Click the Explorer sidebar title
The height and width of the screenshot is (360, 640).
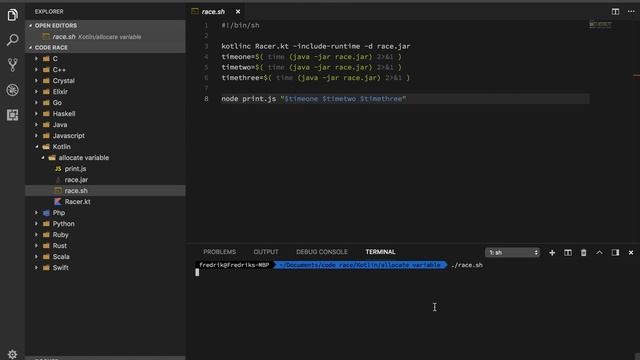[49, 11]
